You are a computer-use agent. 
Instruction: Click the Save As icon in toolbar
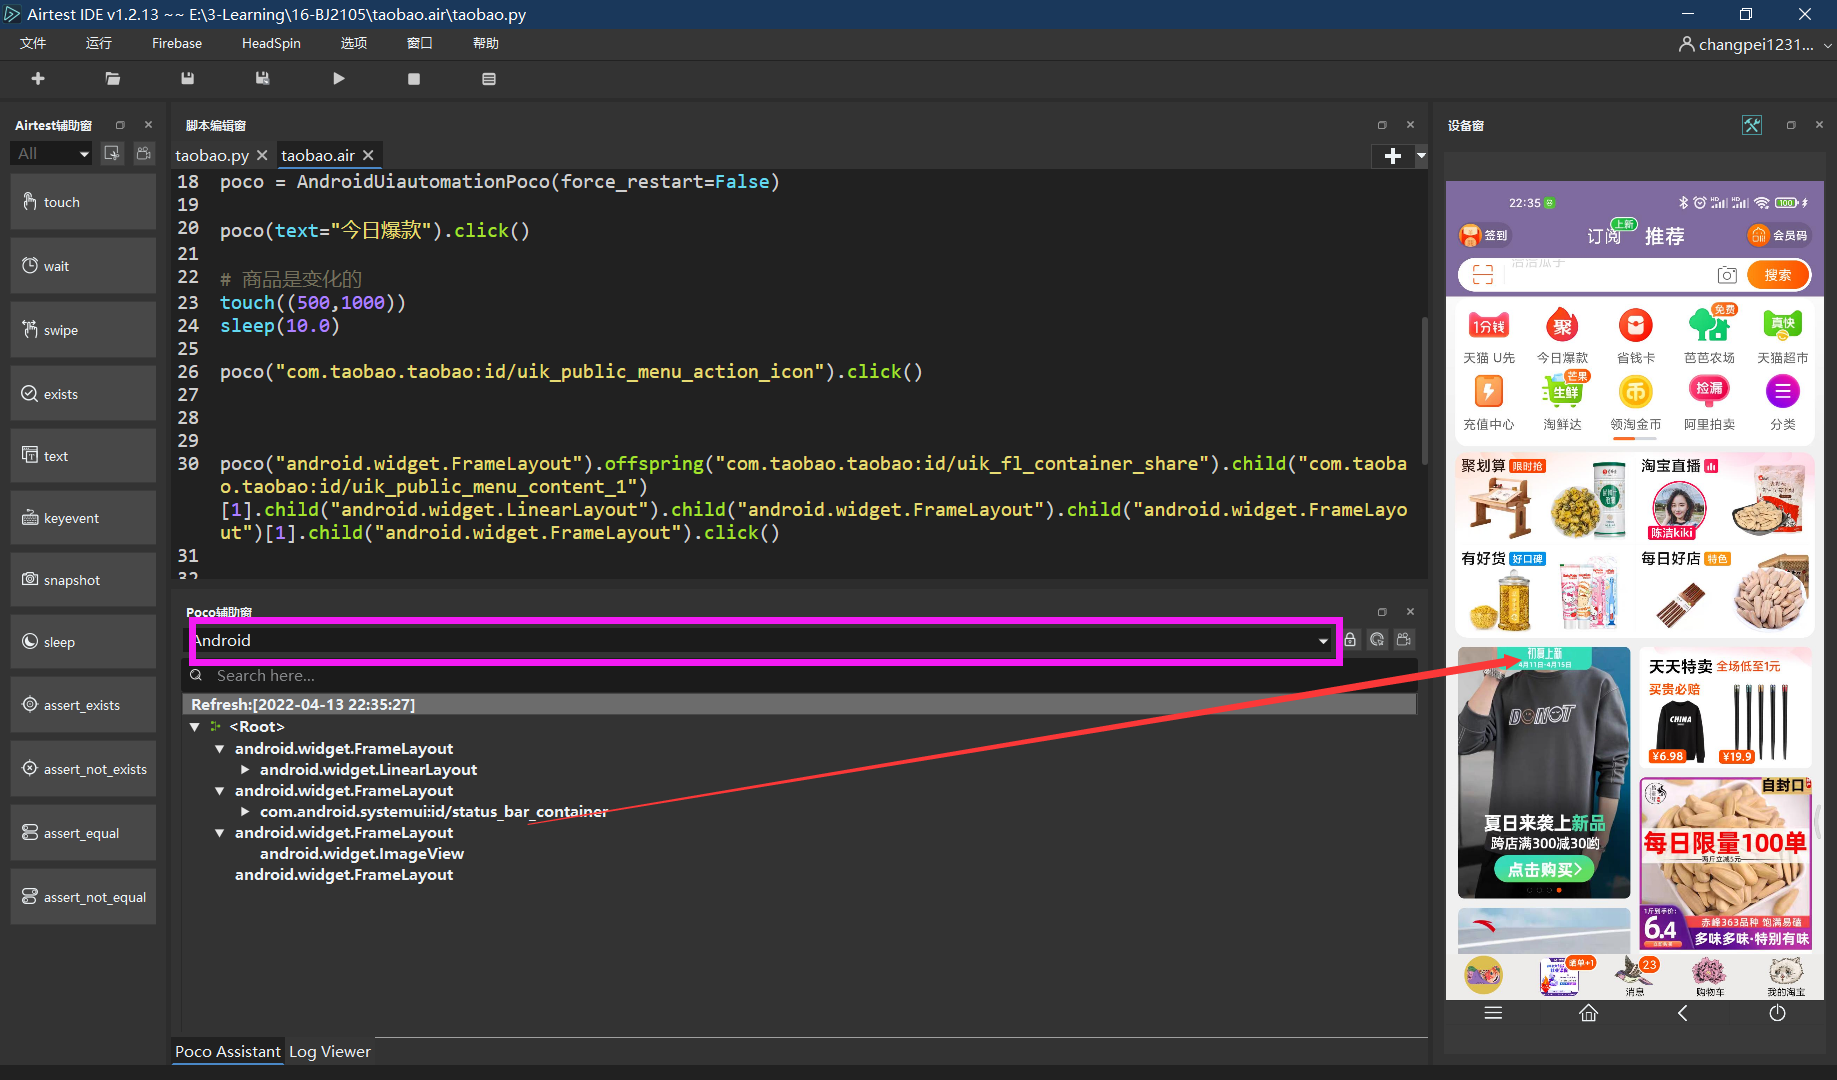tap(262, 79)
